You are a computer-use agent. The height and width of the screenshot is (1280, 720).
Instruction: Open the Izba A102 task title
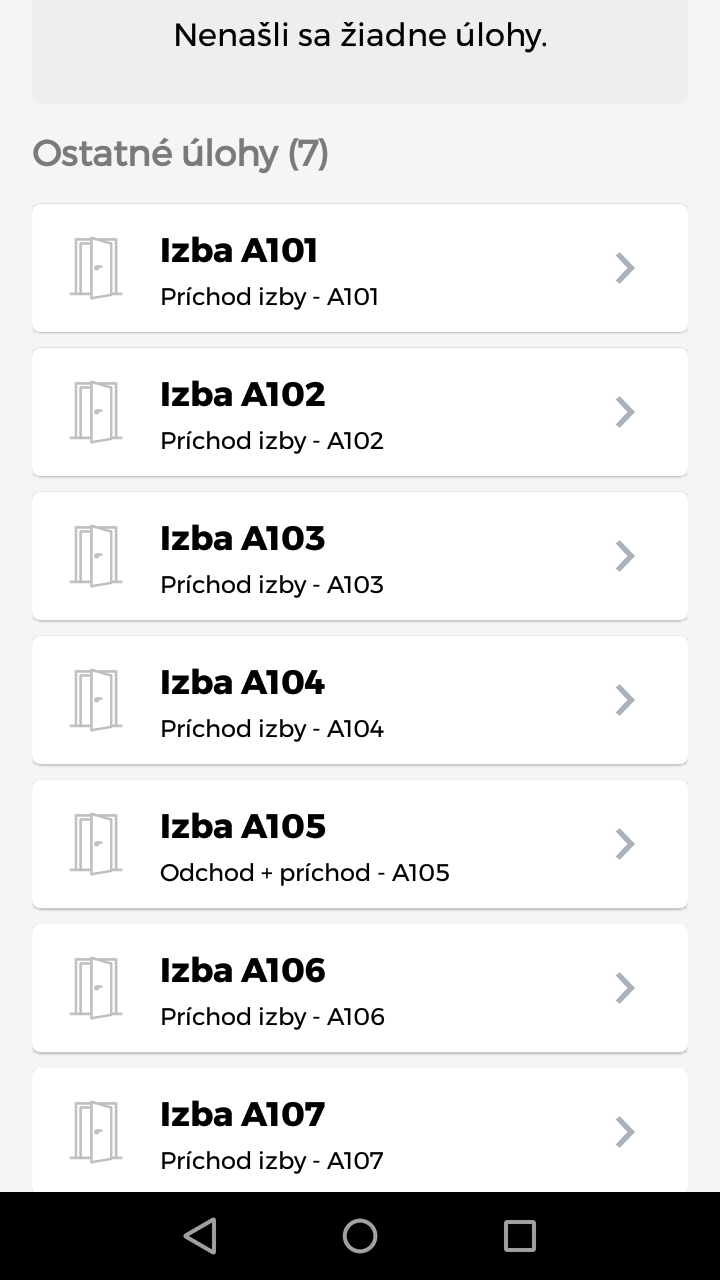point(243,394)
